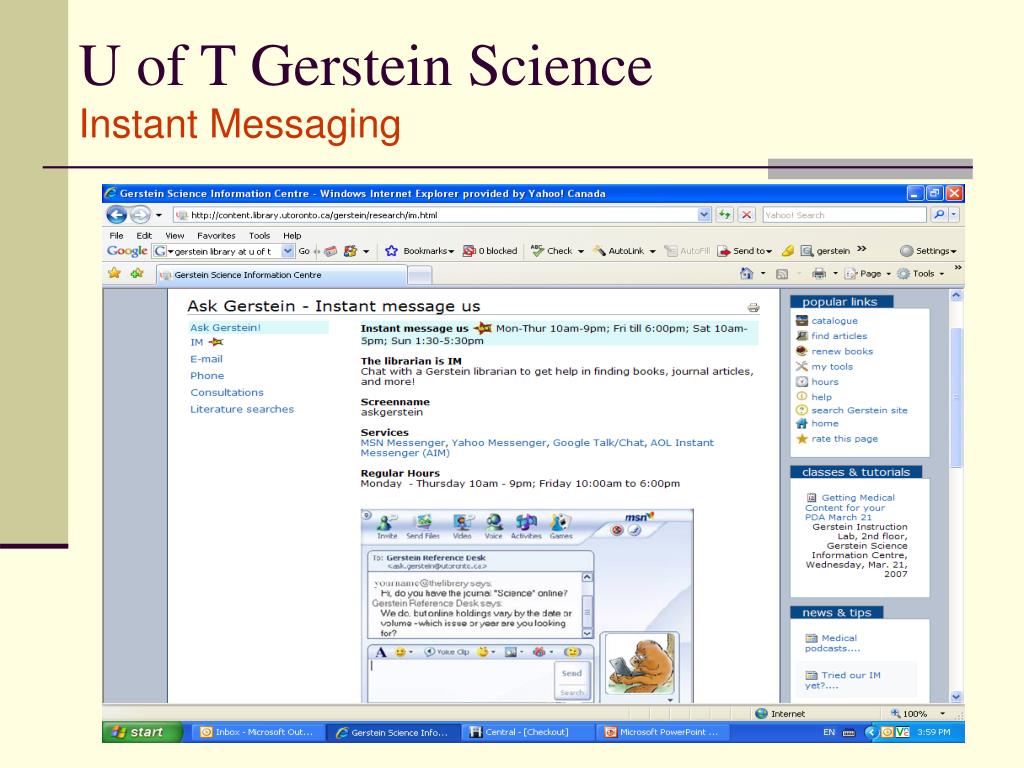
Task: Click the page vertical scrollbar down arrow
Action: point(956,696)
